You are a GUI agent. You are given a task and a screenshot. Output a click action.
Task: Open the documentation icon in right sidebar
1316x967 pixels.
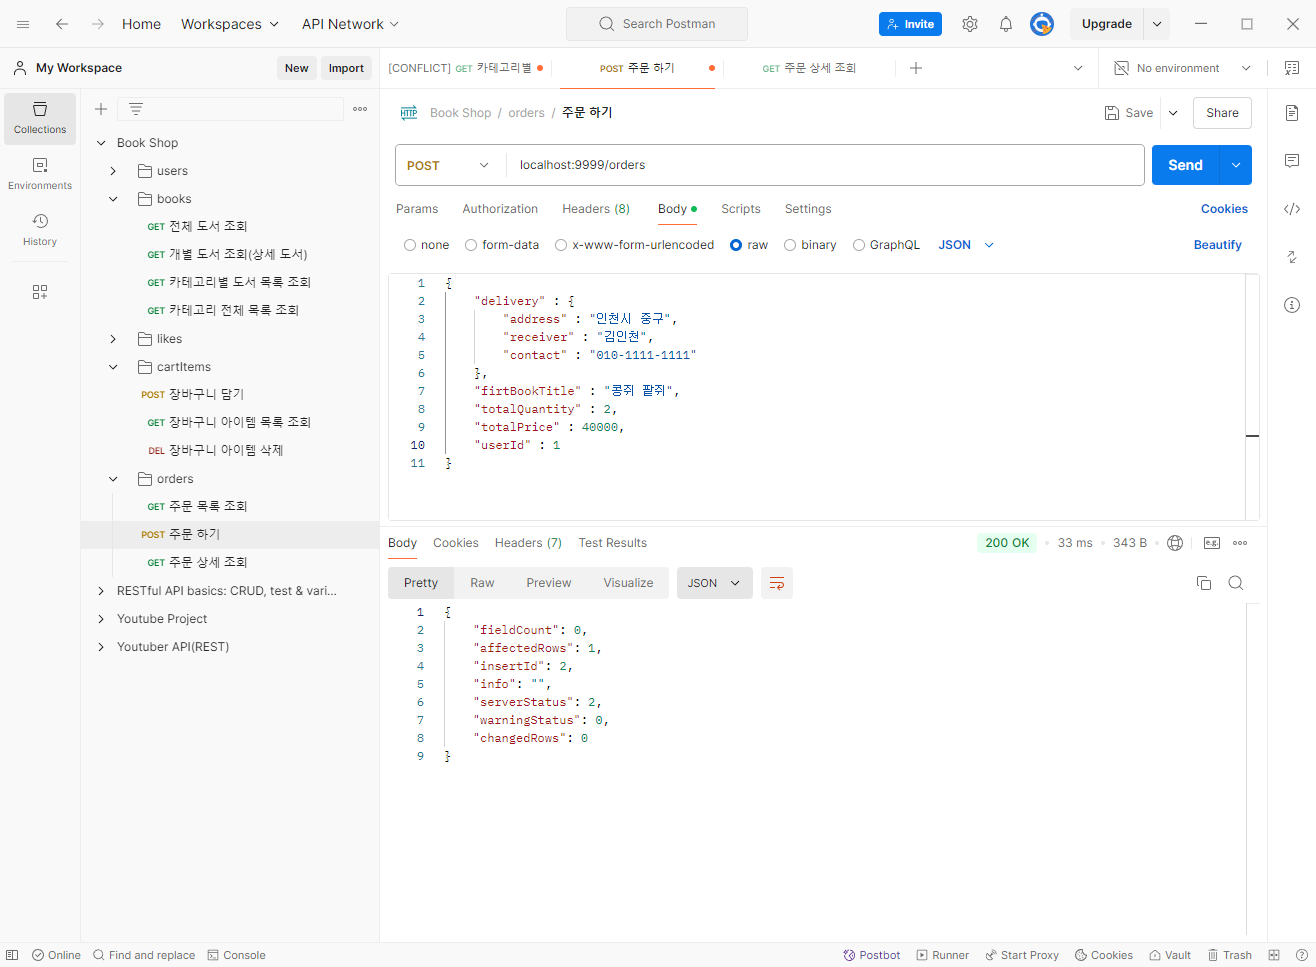[1292, 113]
